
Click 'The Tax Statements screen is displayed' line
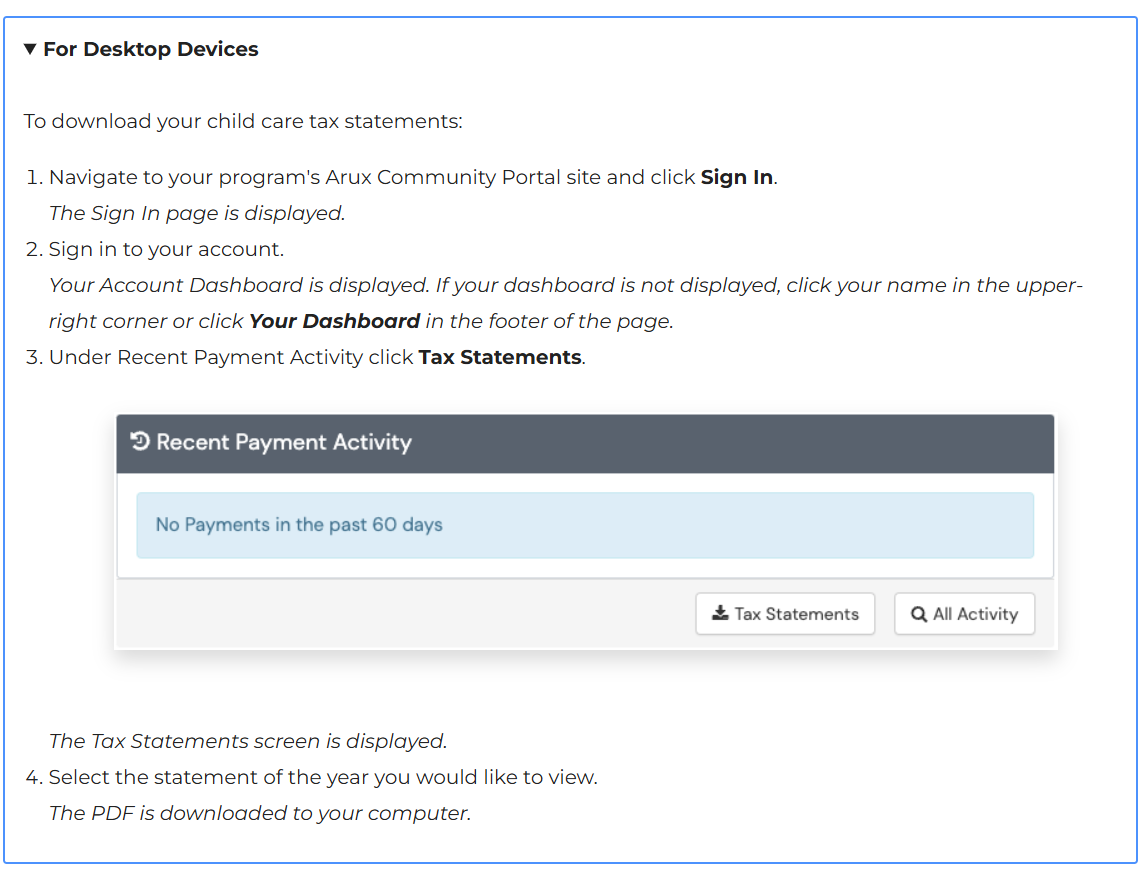247,741
